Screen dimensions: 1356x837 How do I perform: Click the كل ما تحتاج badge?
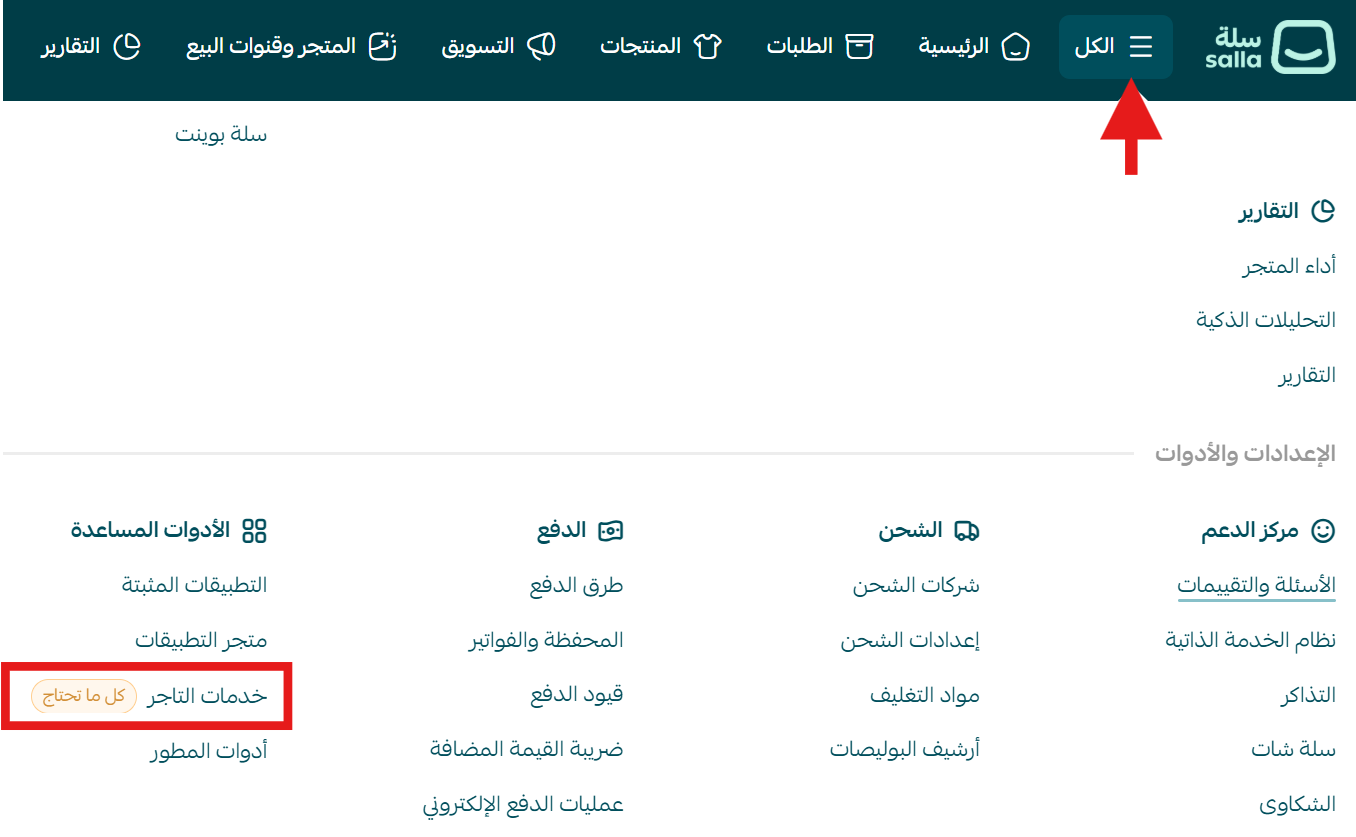pos(84,696)
